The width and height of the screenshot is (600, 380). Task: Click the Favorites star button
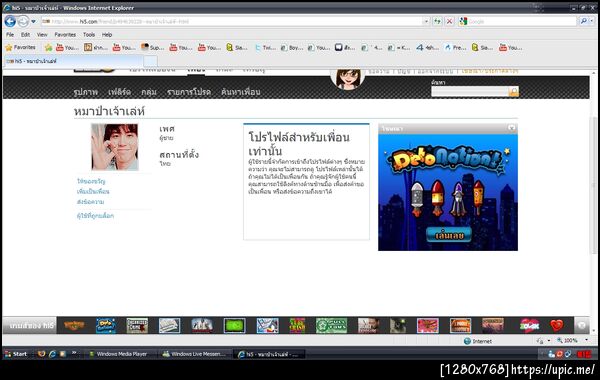[20, 47]
